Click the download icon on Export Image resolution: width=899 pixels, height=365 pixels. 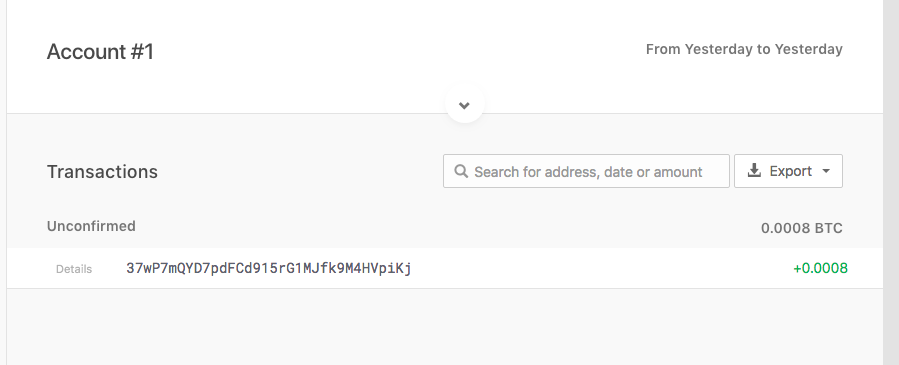pos(754,170)
